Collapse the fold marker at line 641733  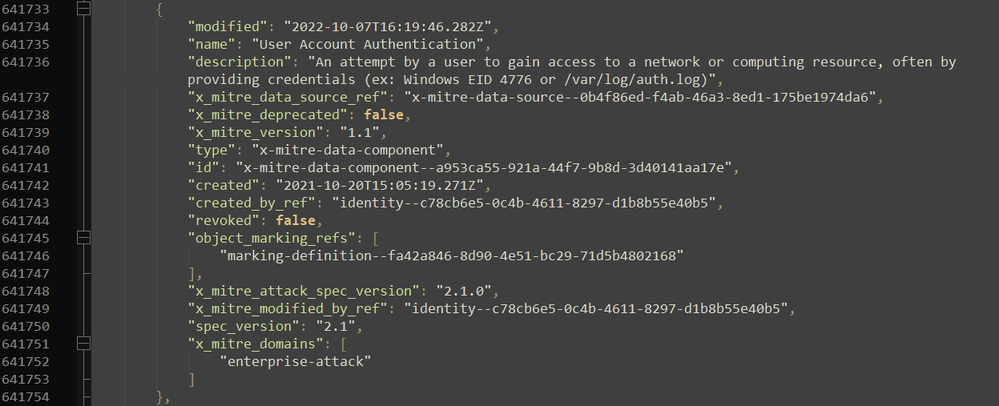83,8
